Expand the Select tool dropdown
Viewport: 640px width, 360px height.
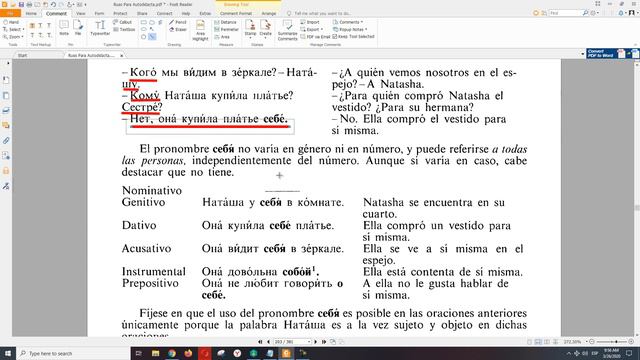(x=23, y=29)
